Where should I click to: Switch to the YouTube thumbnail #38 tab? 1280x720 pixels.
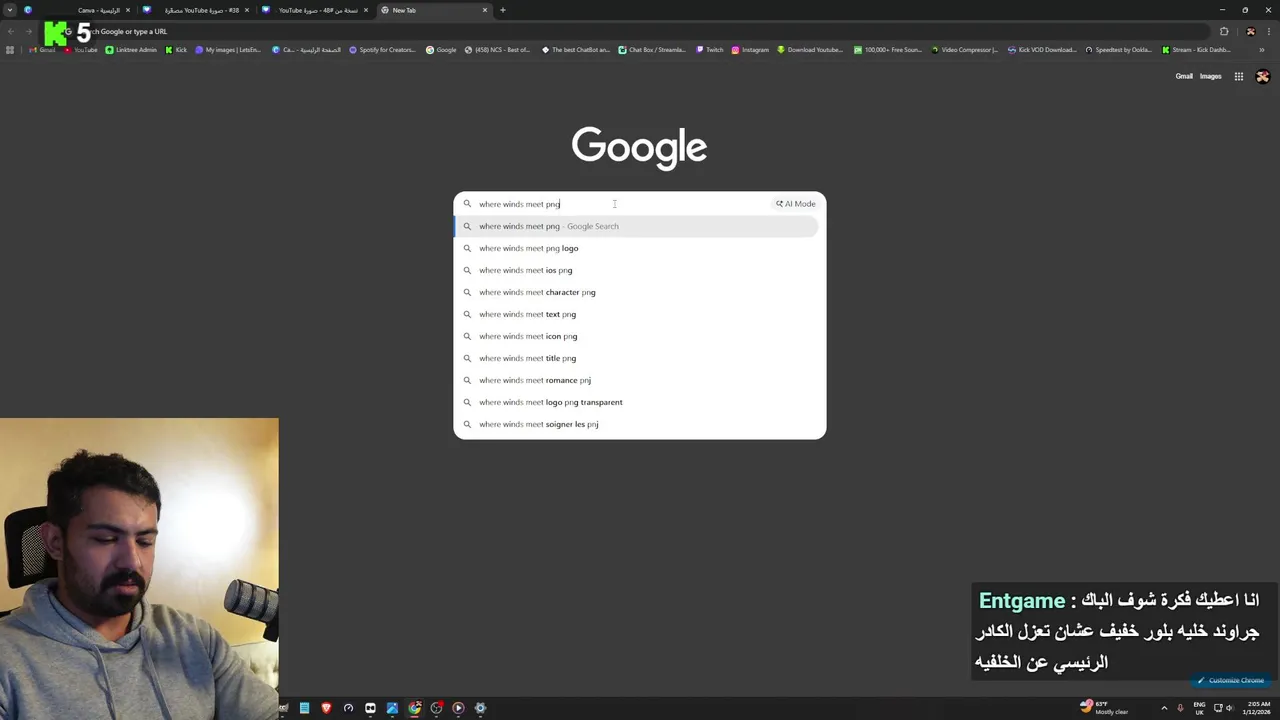[x=195, y=10]
